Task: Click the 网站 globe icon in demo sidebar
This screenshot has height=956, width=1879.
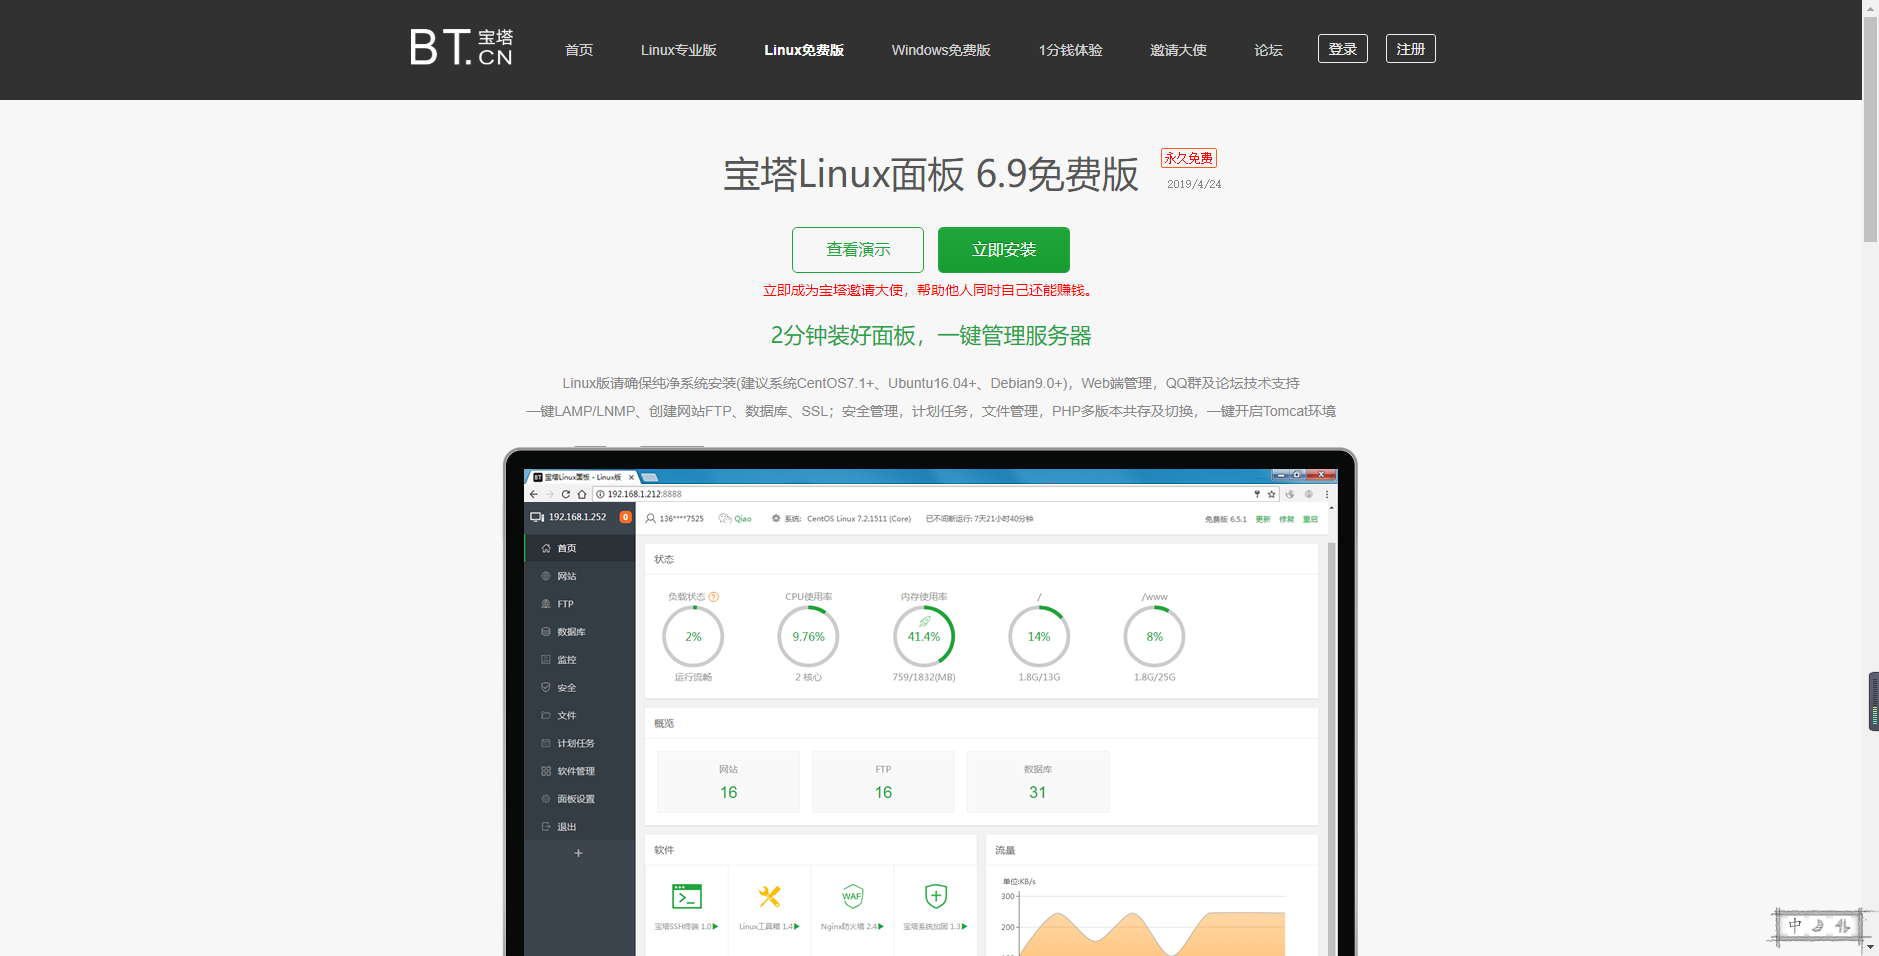Action: tap(546, 576)
